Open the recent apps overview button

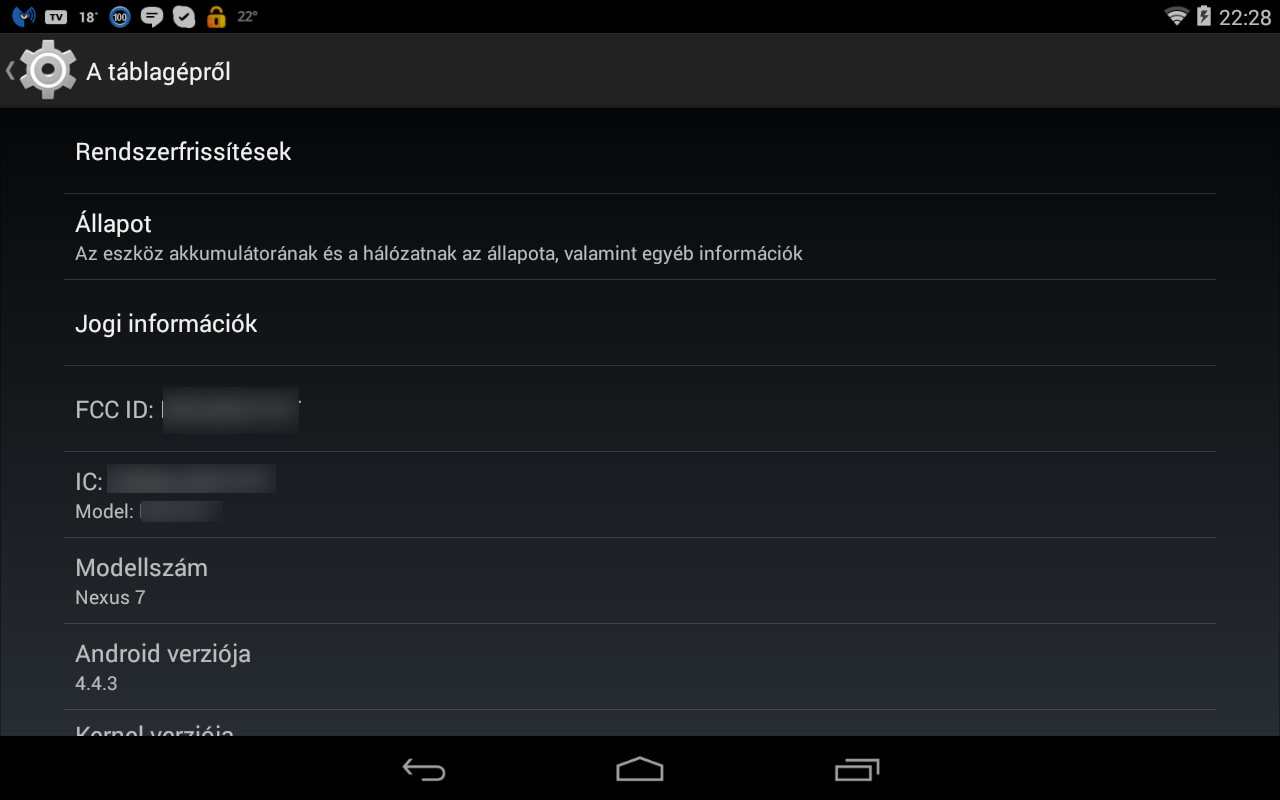pos(857,769)
